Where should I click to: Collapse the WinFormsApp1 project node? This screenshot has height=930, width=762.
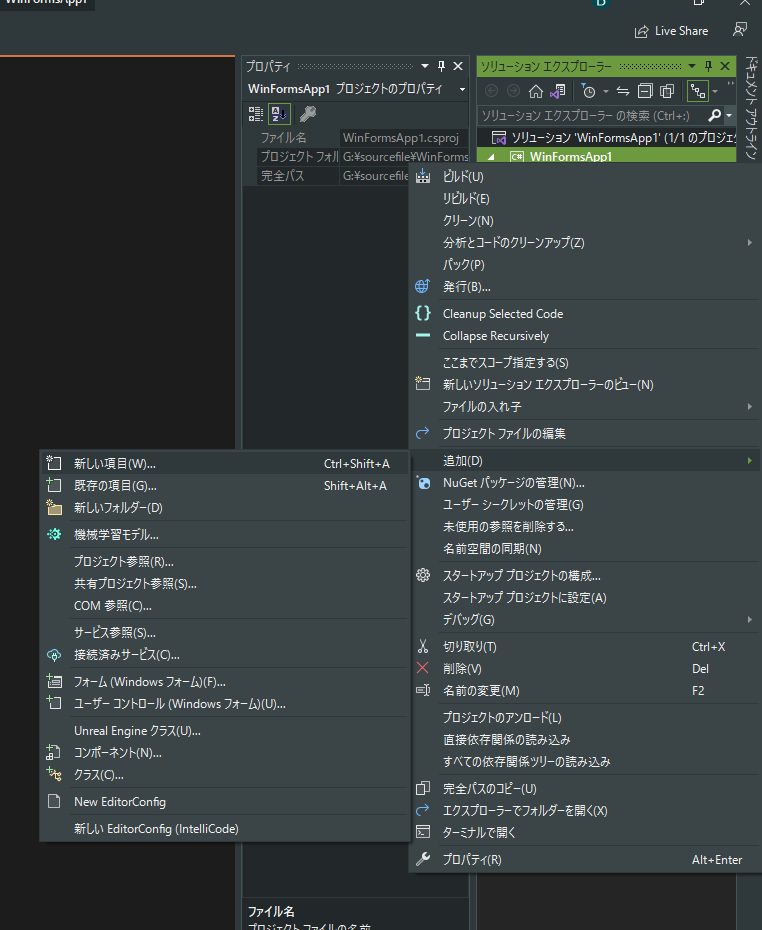pos(491,157)
